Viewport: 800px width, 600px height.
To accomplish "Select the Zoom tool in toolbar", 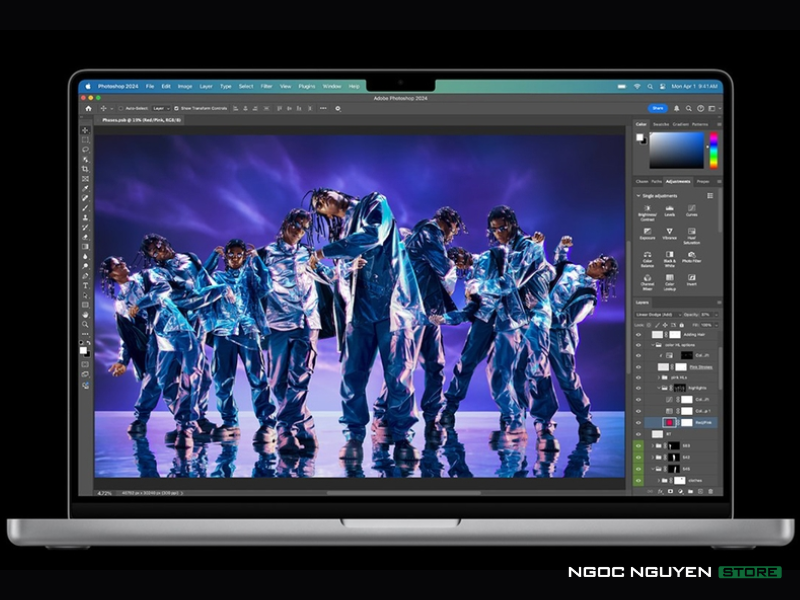I will 85,324.
